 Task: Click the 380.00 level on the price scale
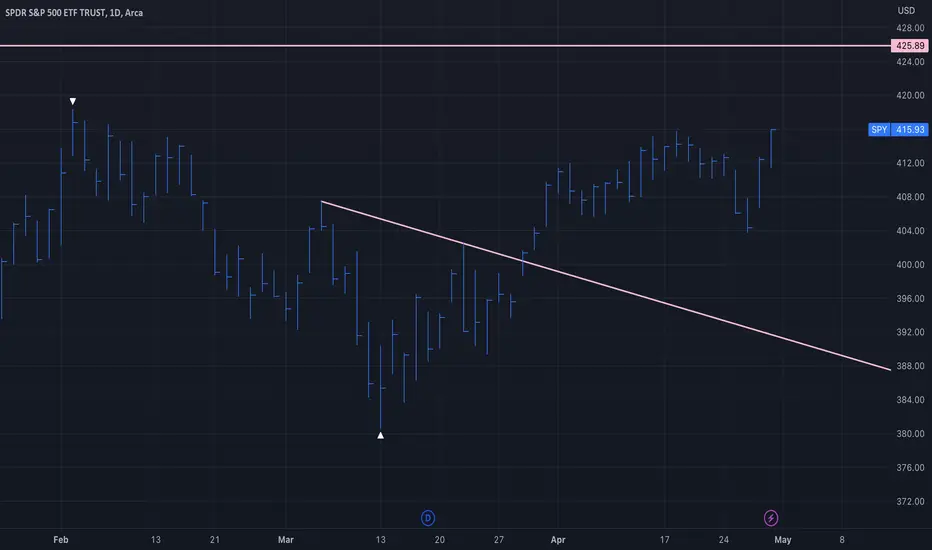click(x=910, y=434)
